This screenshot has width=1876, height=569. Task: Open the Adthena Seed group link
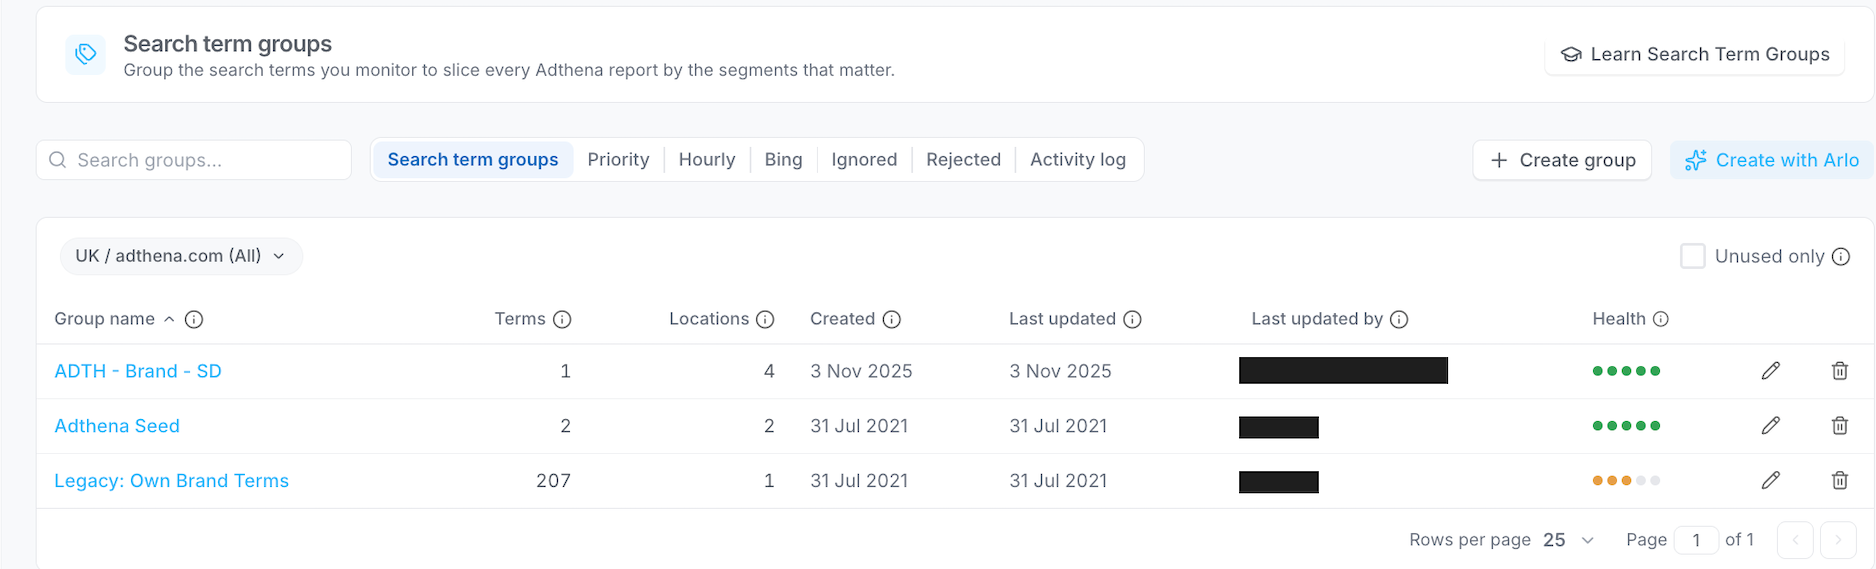point(117,426)
